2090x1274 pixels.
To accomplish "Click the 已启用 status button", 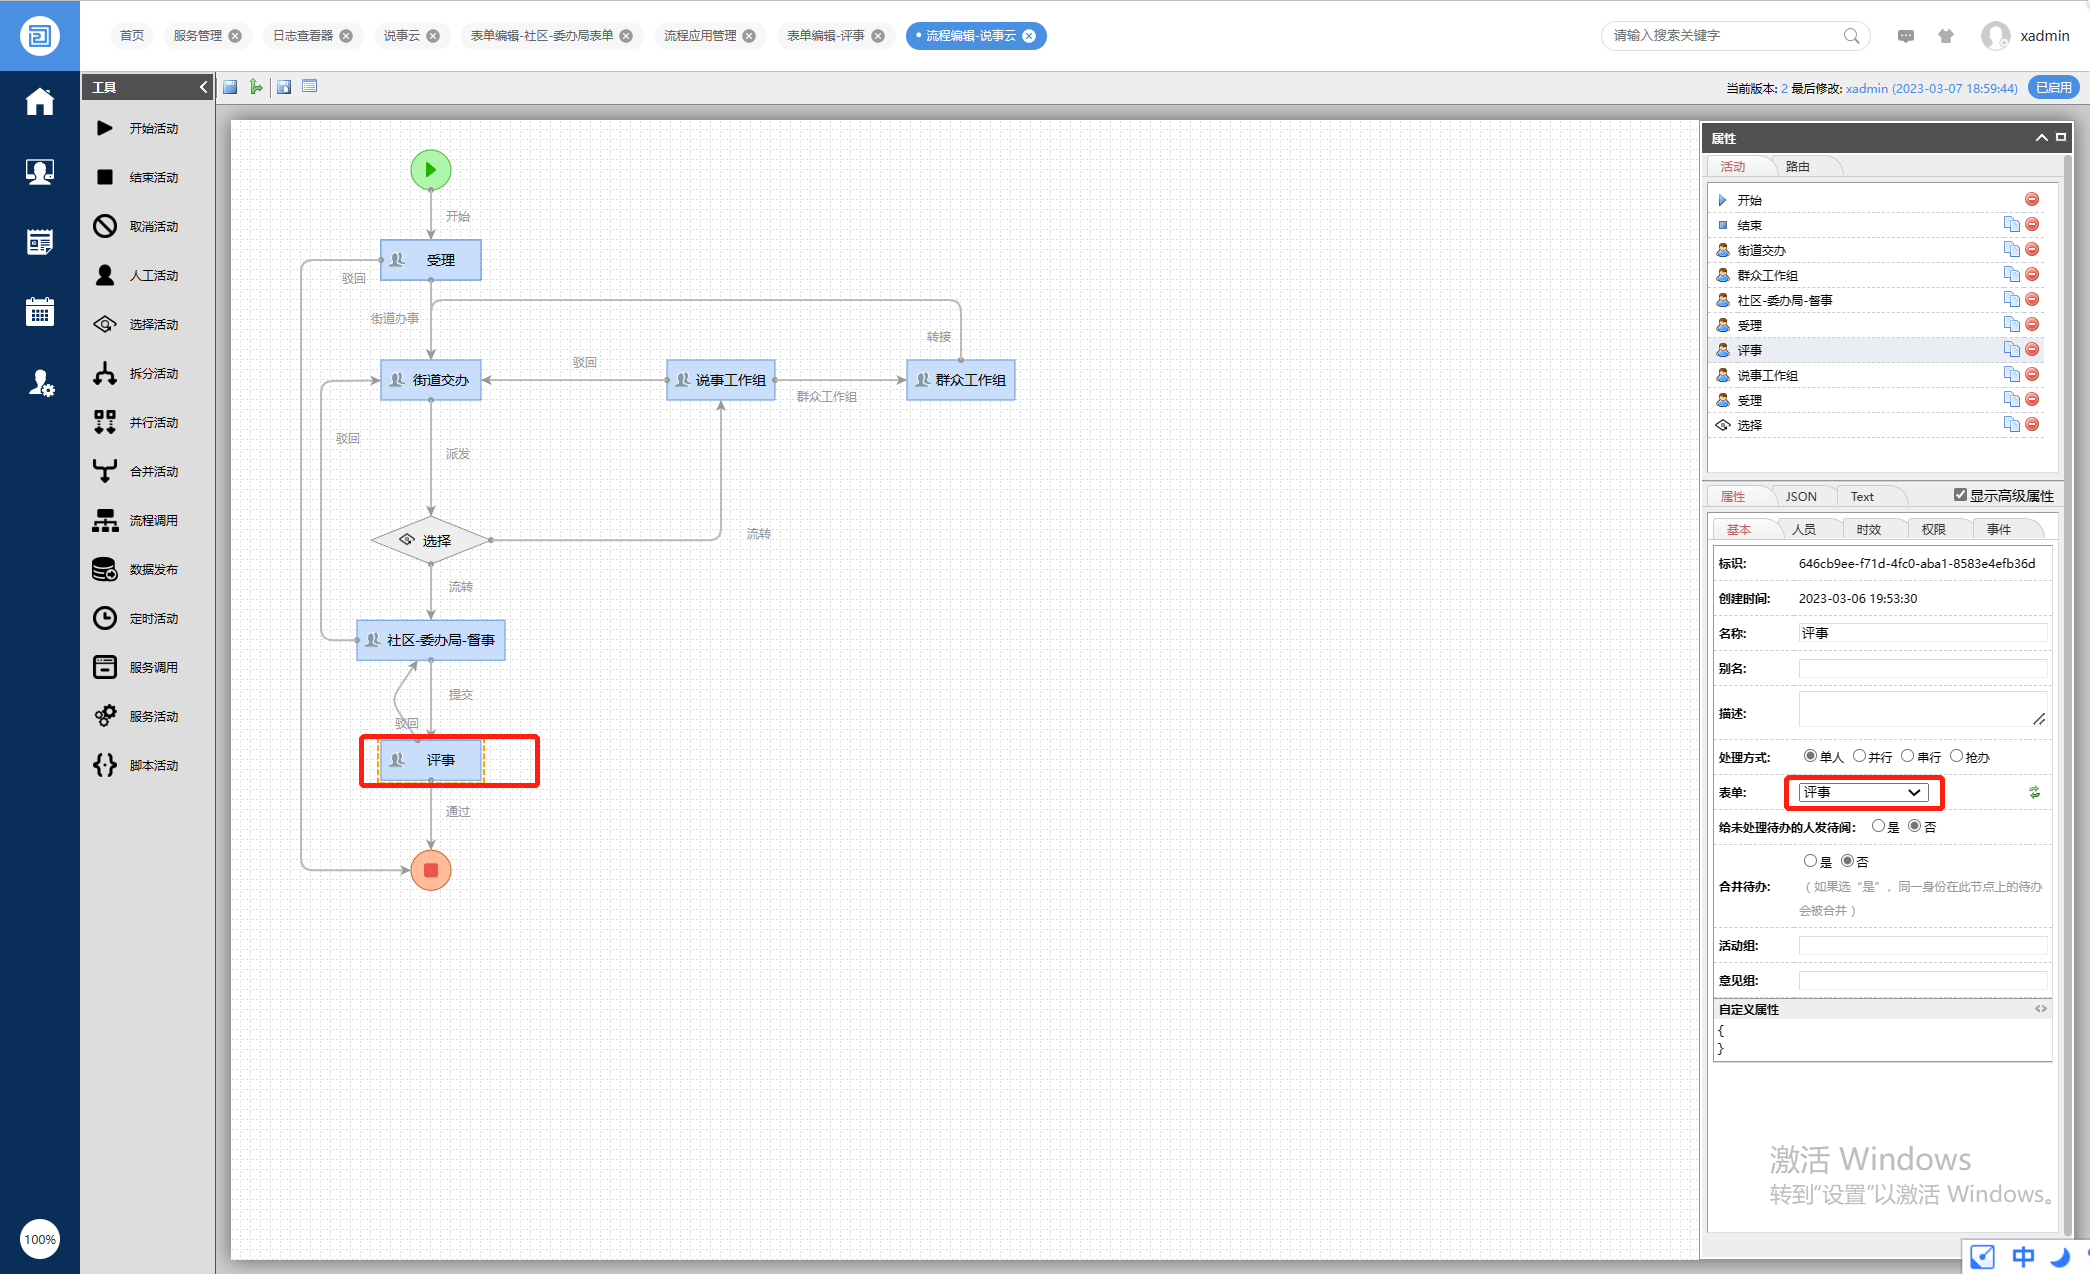I will point(2053,88).
